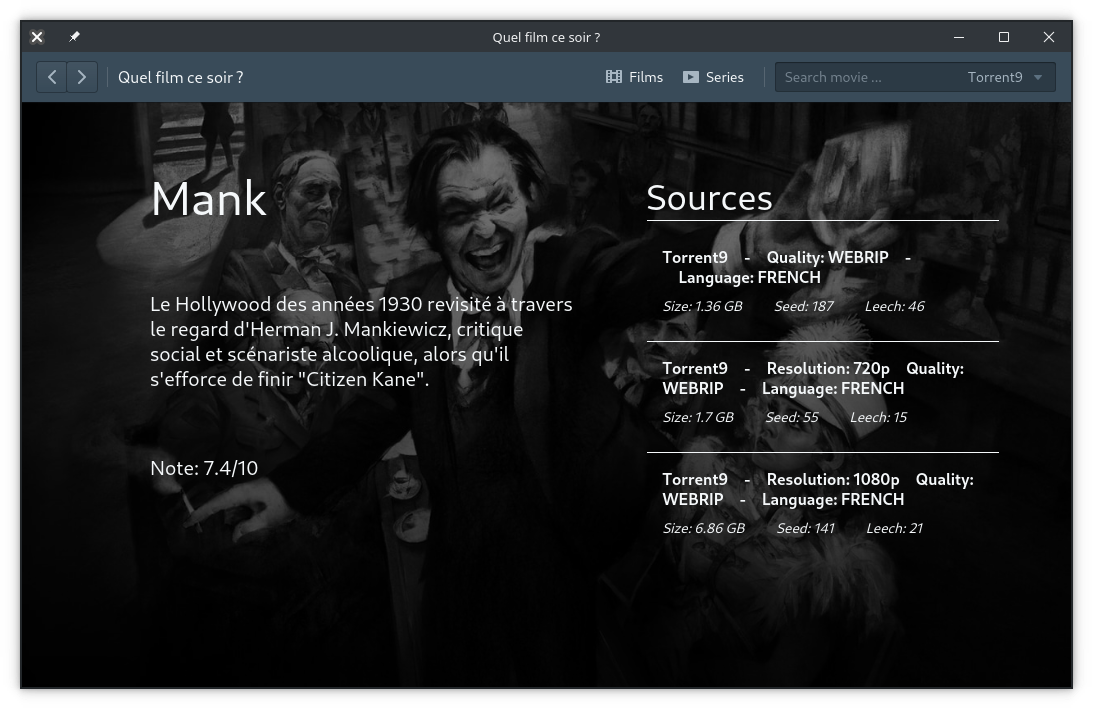This screenshot has height=709, width=1093.
Task: Select the 1.36 GB WEBRIP FRENCH source
Action: (x=823, y=282)
